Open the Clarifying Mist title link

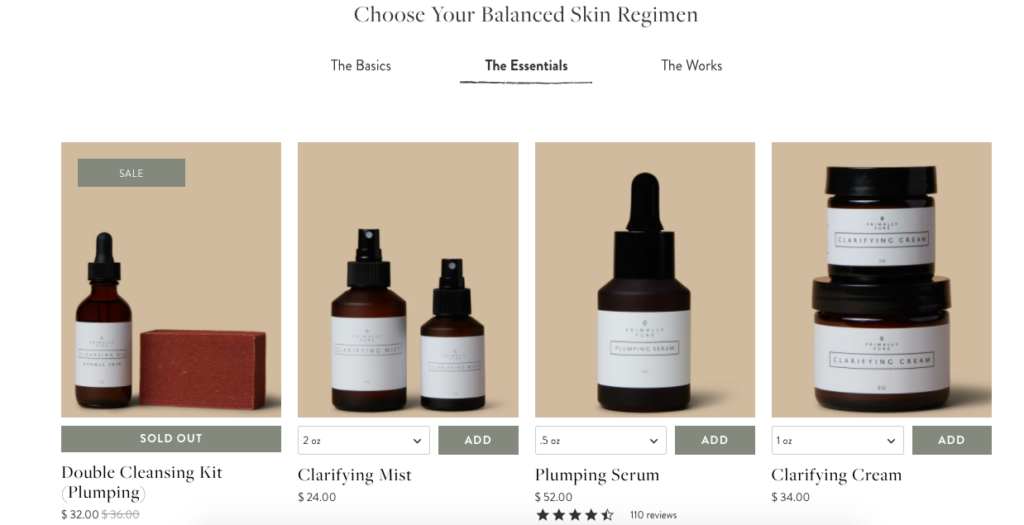(x=355, y=475)
